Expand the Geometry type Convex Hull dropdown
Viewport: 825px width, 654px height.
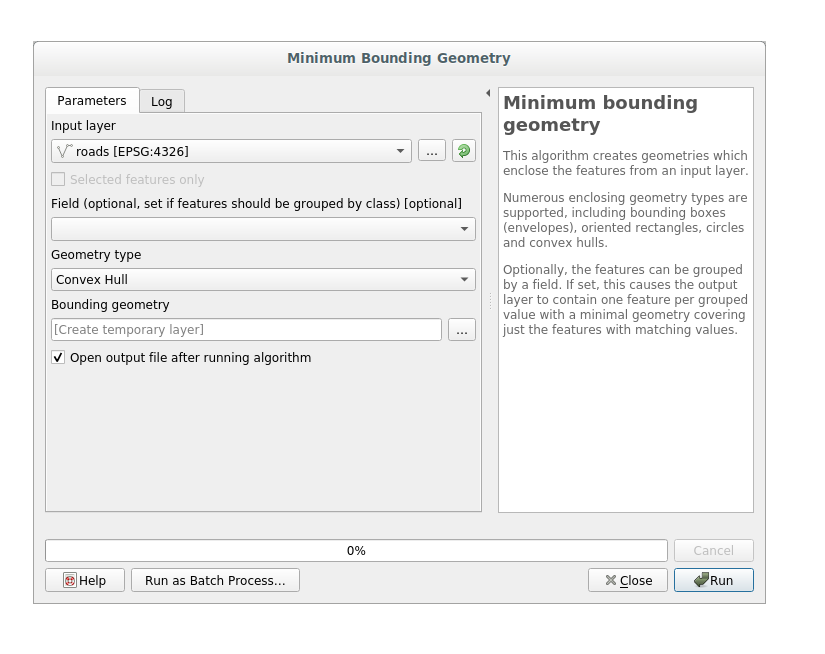click(x=263, y=280)
